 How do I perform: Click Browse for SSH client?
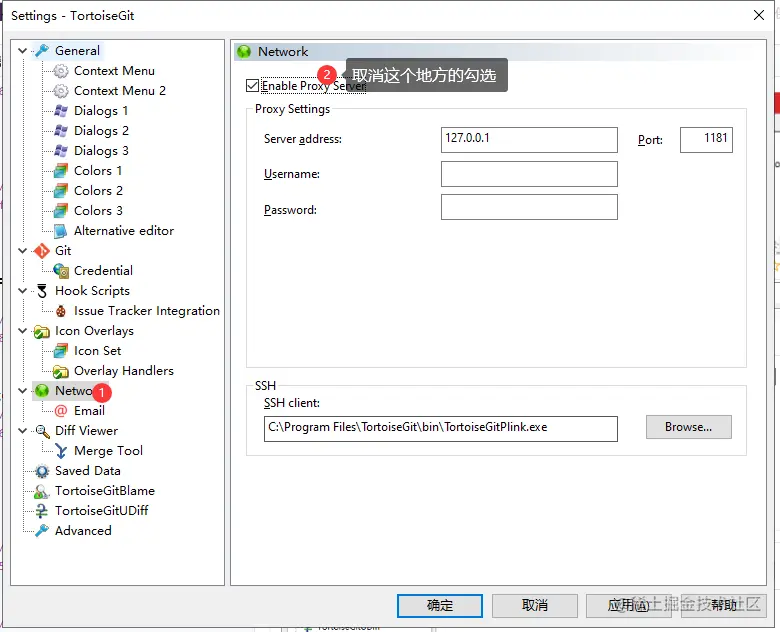(x=688, y=427)
